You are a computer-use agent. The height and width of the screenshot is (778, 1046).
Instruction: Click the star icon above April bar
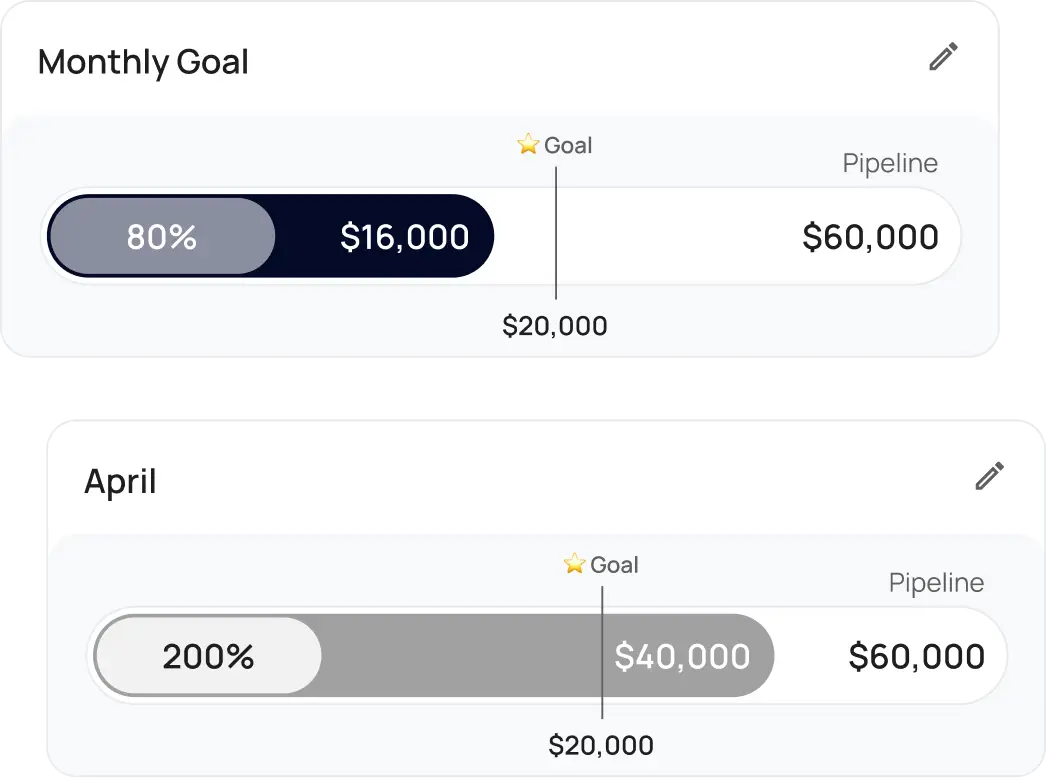[574, 564]
